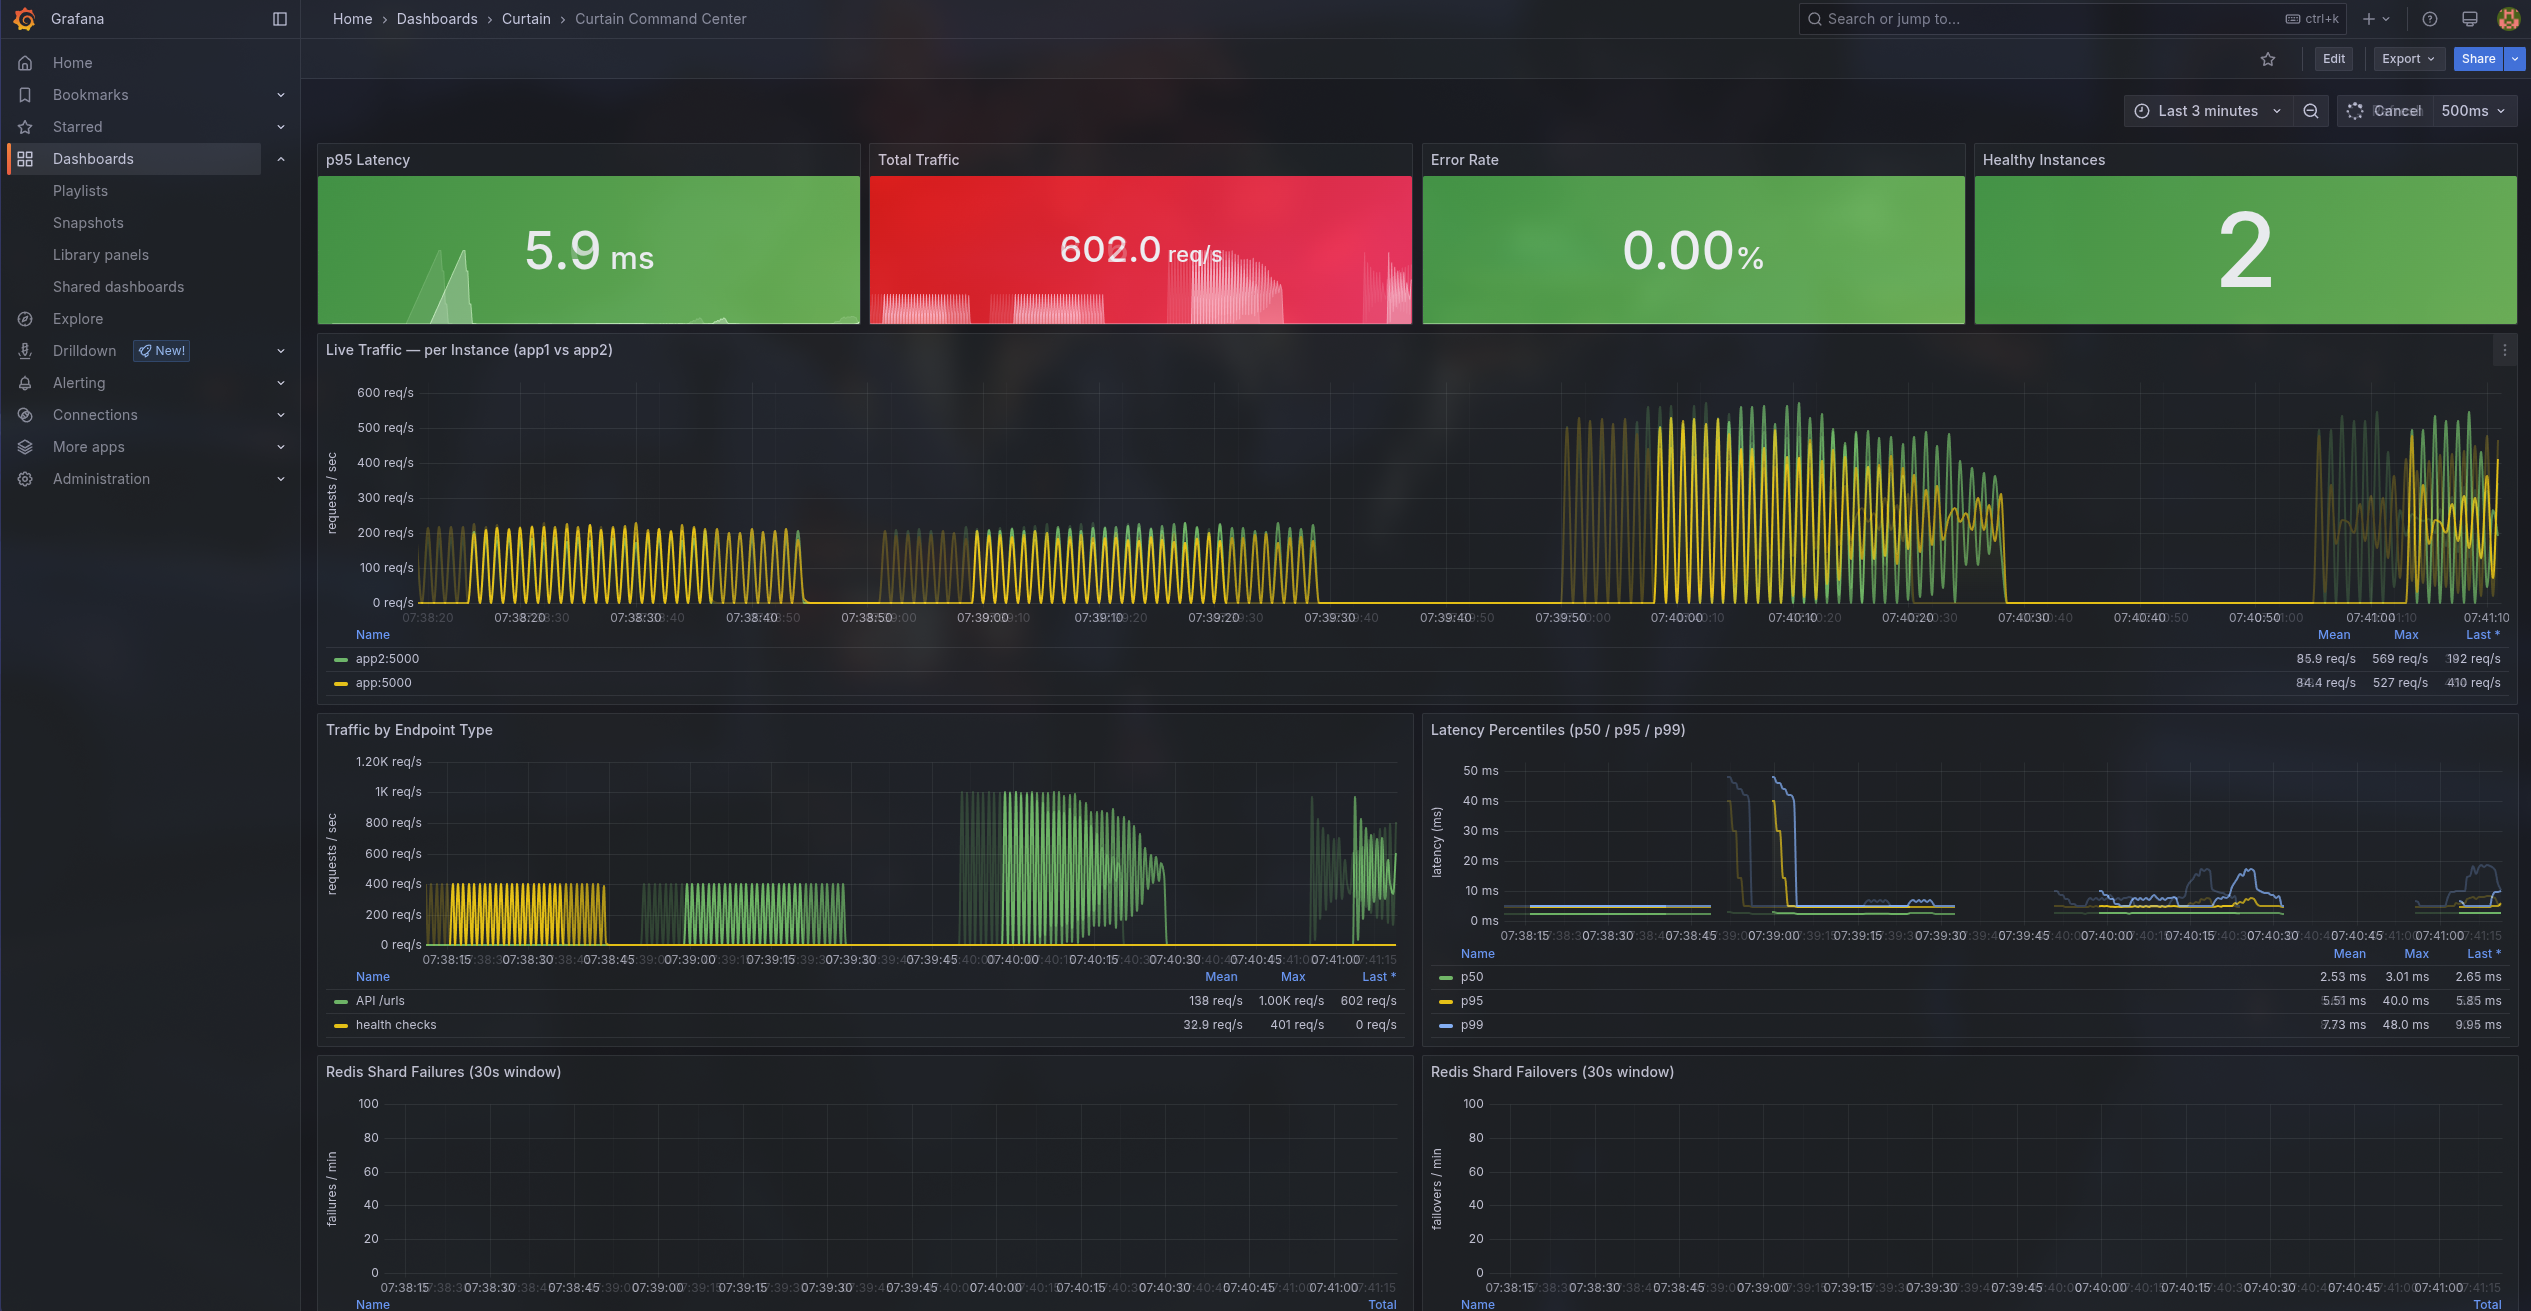This screenshot has width=2531, height=1311.
Task: Open the Snapshots menu item
Action: [x=88, y=223]
